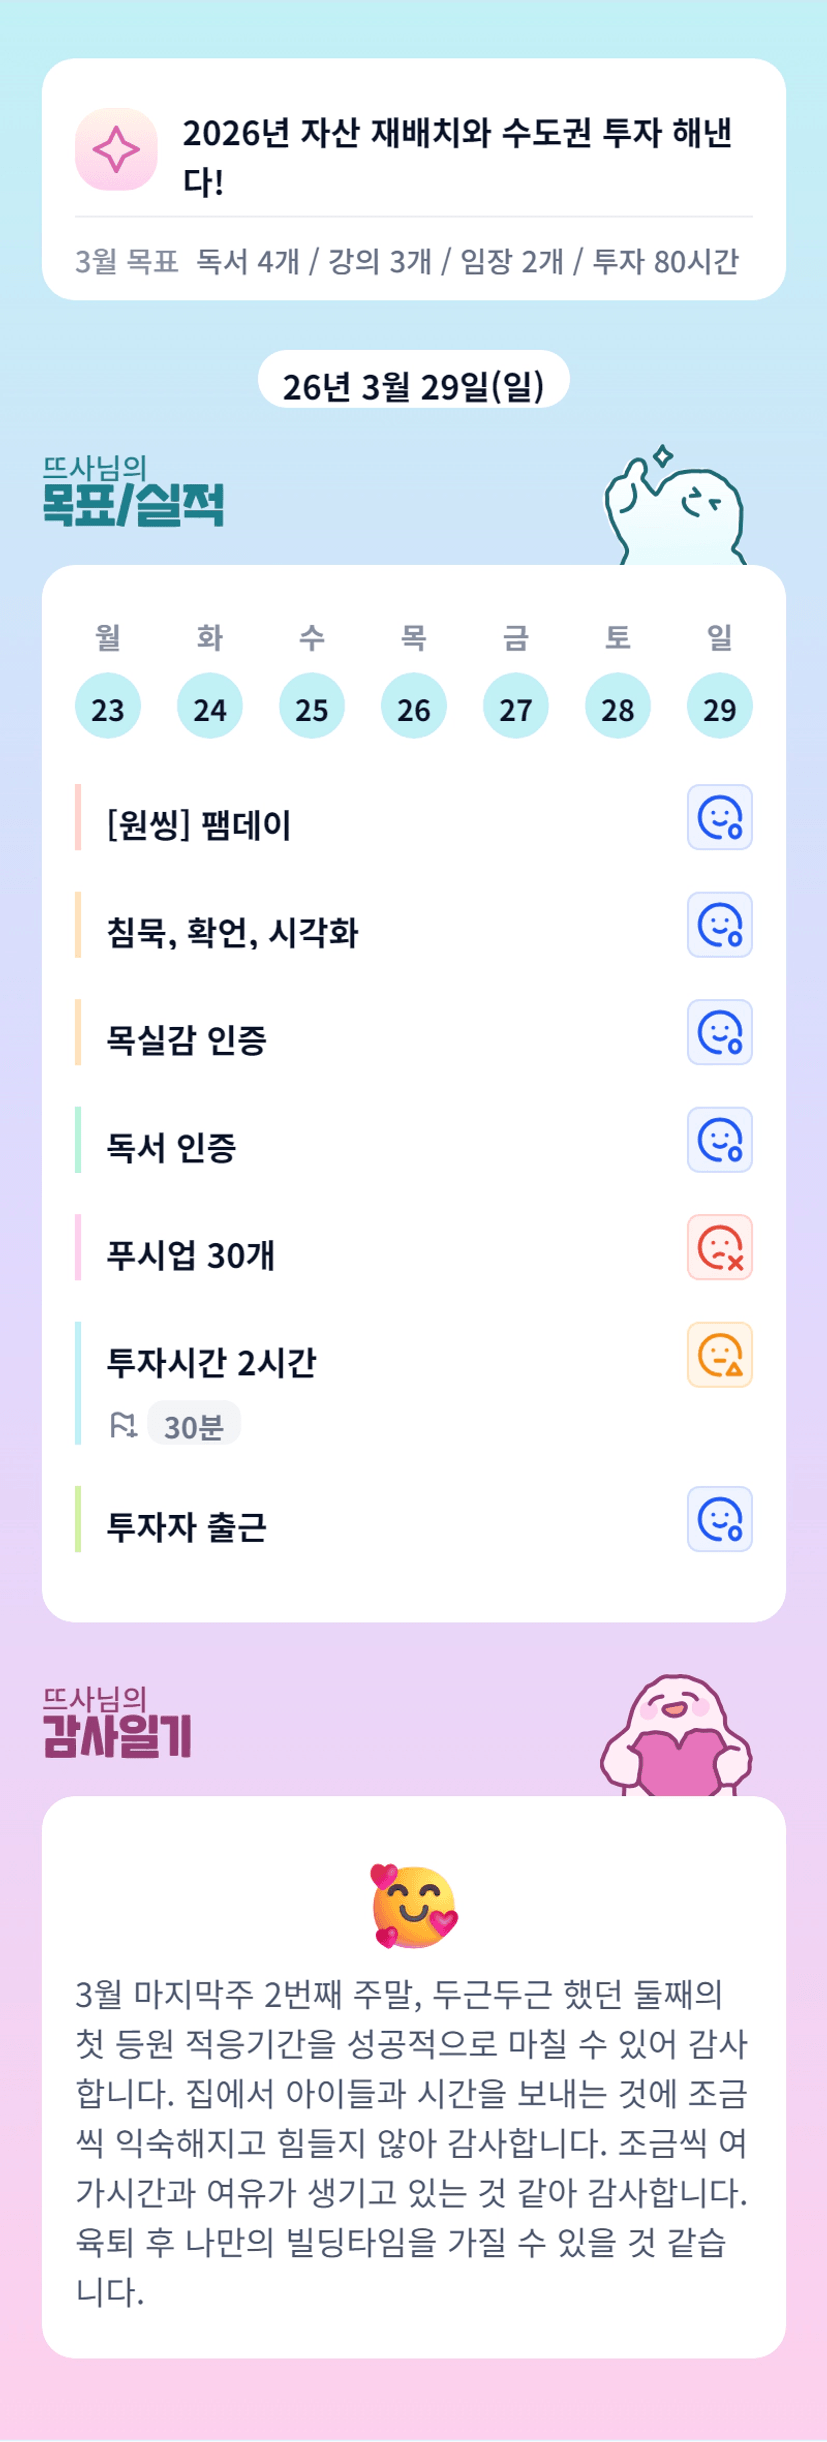Click the smiley status icon for [원씽] 팸데이
The image size is (827, 2442).
tap(719, 817)
